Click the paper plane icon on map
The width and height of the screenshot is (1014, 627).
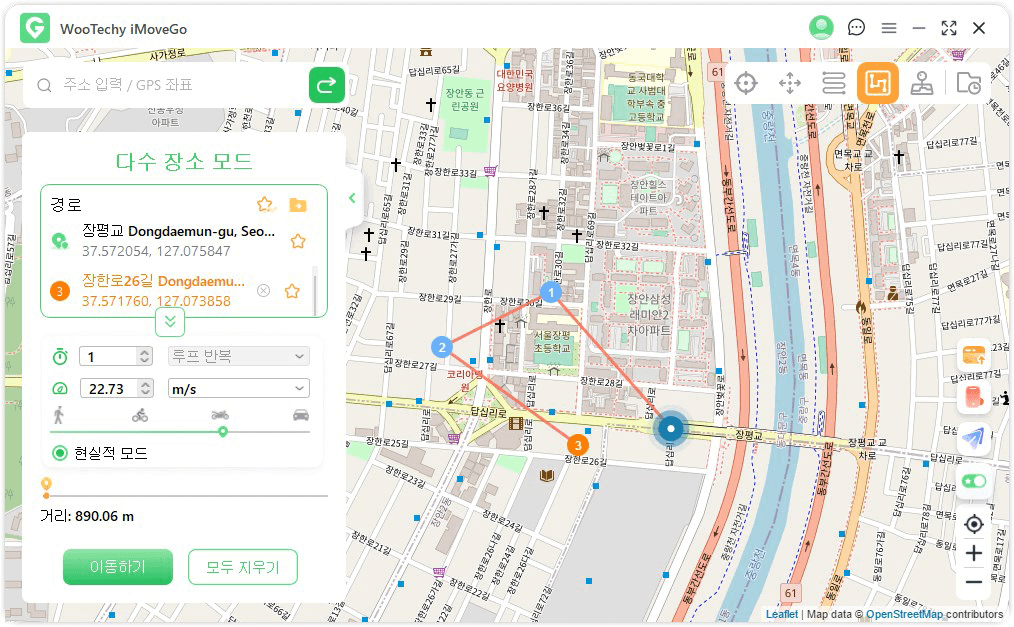coord(973,438)
